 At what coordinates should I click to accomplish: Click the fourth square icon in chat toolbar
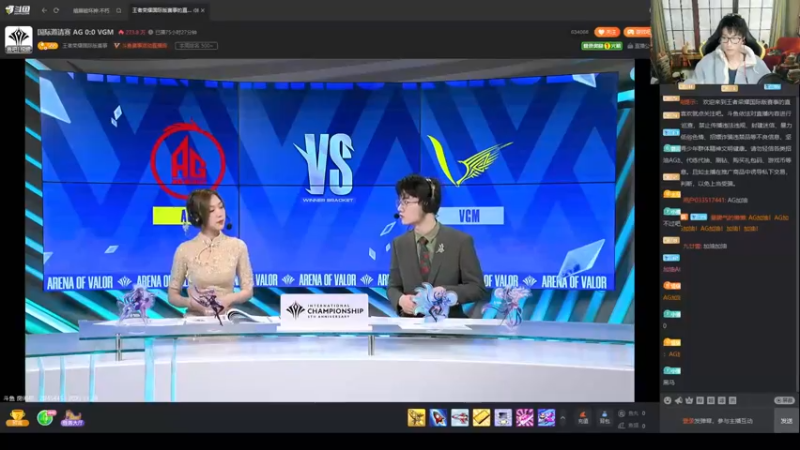coord(733,401)
